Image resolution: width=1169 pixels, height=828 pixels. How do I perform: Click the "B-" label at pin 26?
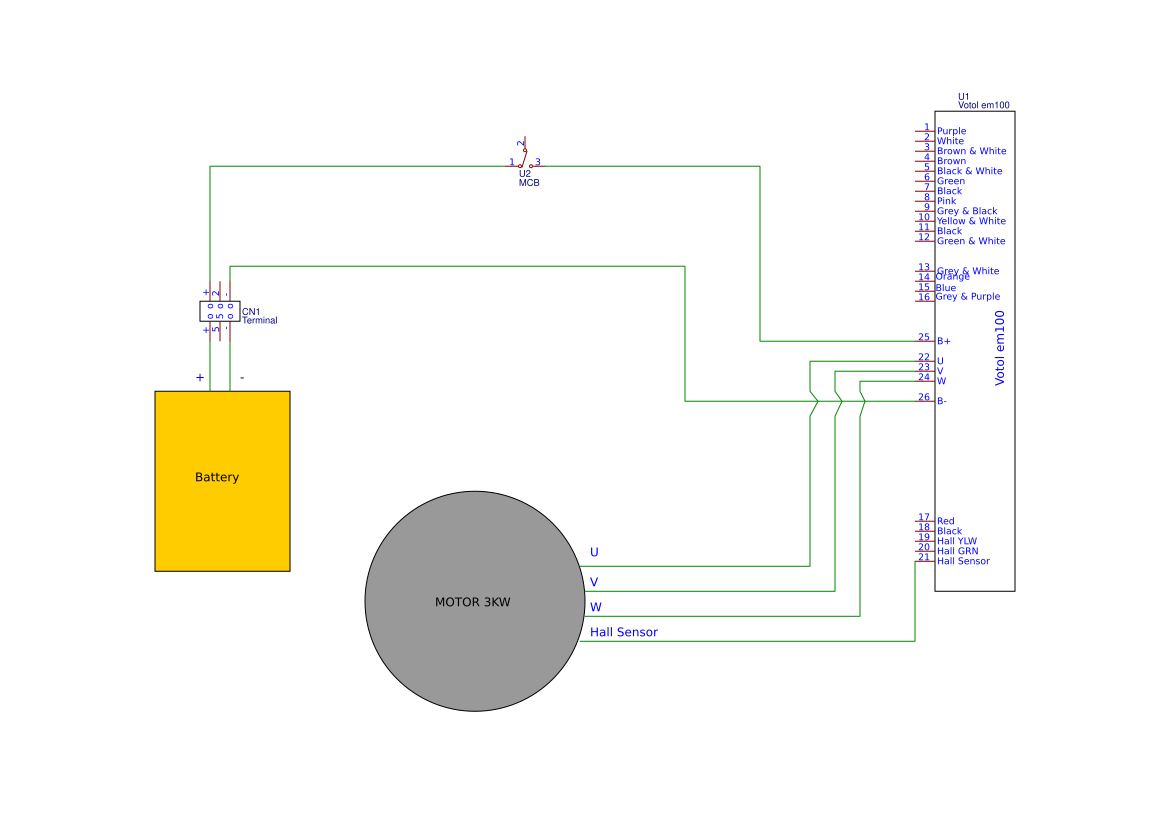[942, 401]
